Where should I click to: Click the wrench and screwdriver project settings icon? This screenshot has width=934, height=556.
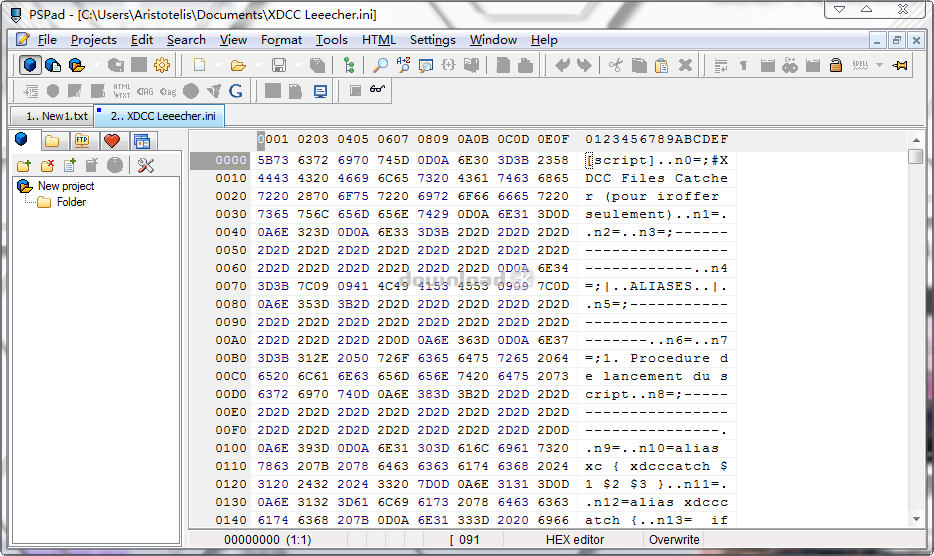pos(145,166)
